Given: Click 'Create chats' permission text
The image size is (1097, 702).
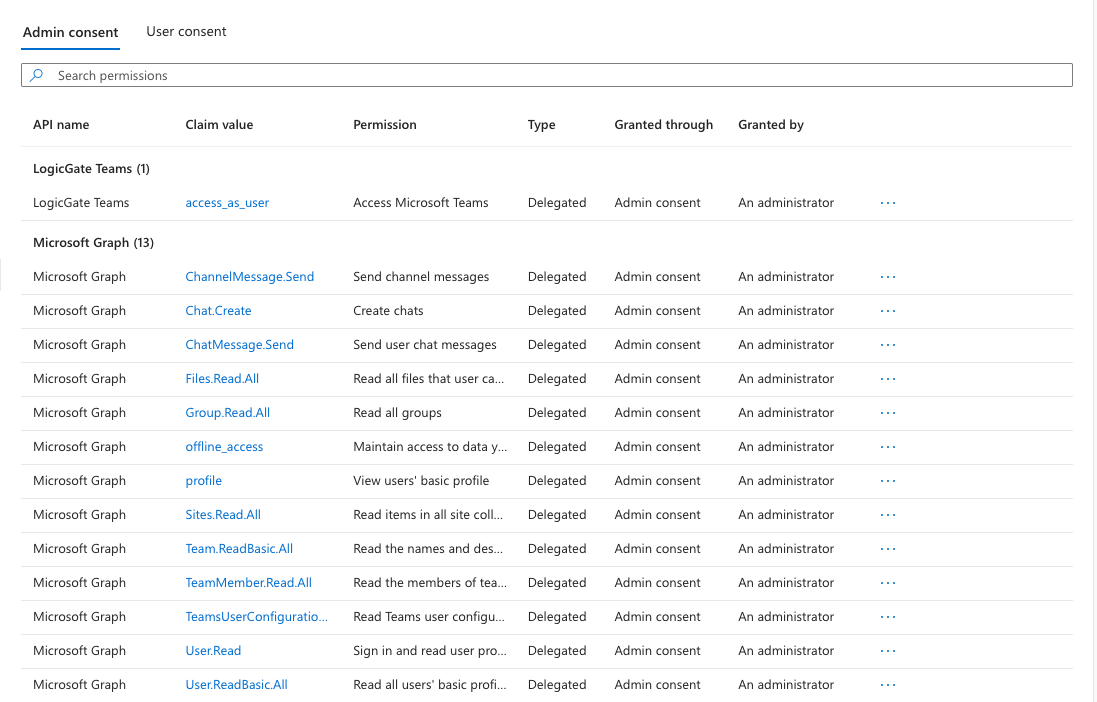Looking at the screenshot, I should [388, 311].
